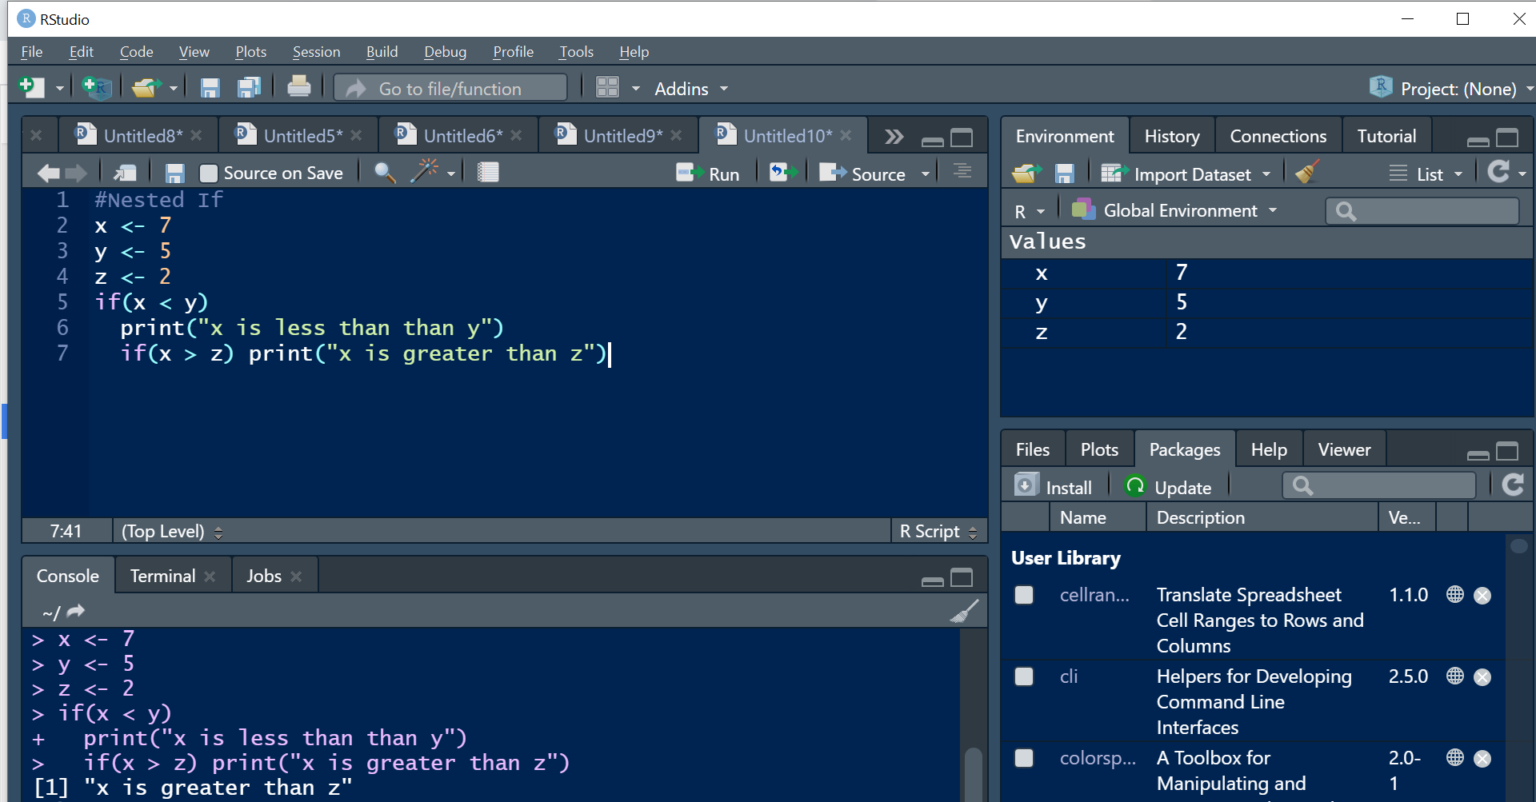1536x802 pixels.
Task: Check the cli package checkbox
Action: click(x=1024, y=677)
